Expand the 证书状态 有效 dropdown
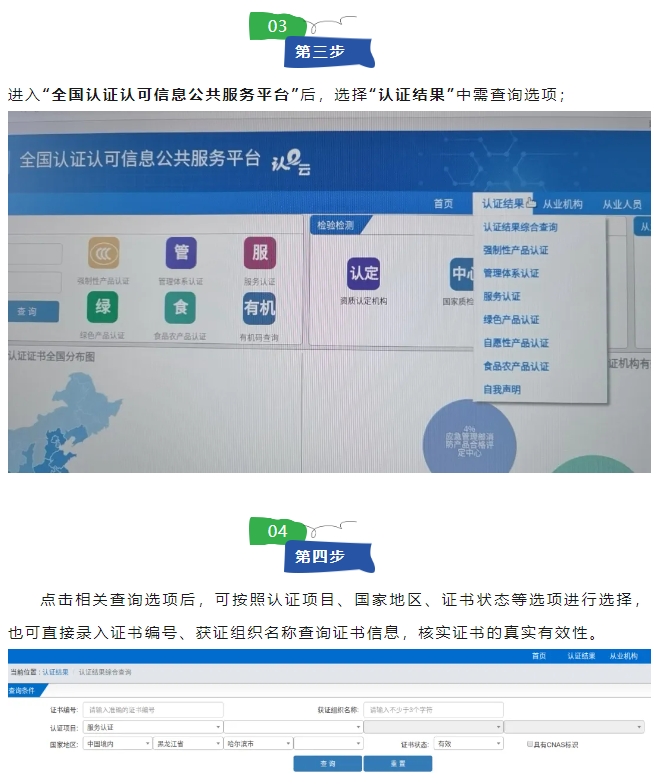Image resolution: width=661 pixels, height=784 pixels. click(x=469, y=744)
